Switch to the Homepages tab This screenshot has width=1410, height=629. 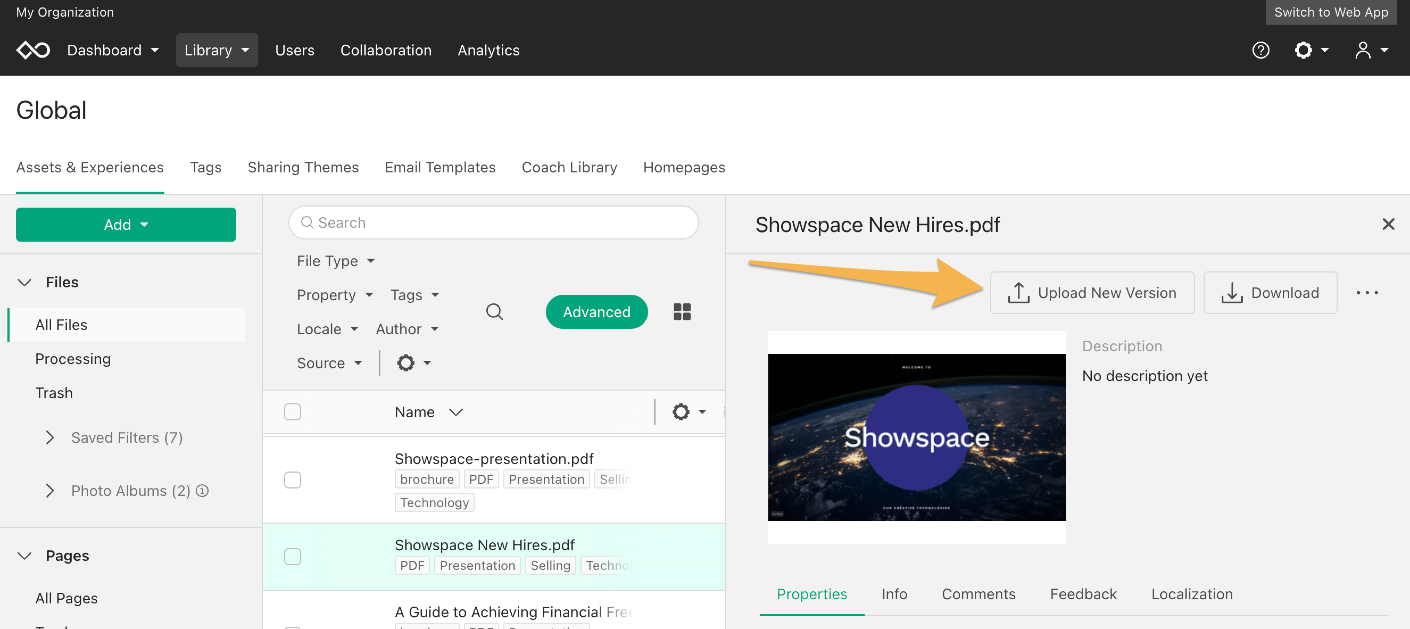point(684,167)
